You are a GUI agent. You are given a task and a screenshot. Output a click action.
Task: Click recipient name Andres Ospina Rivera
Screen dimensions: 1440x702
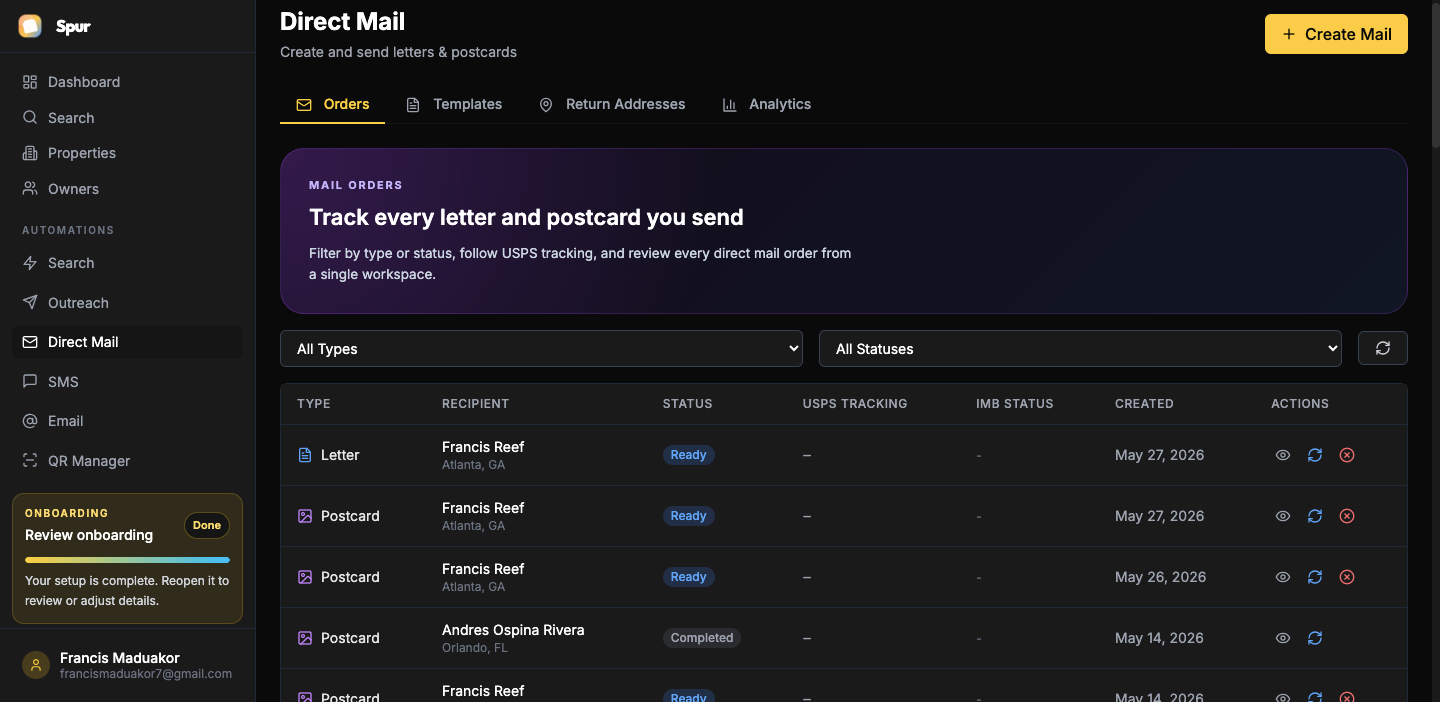click(x=513, y=630)
